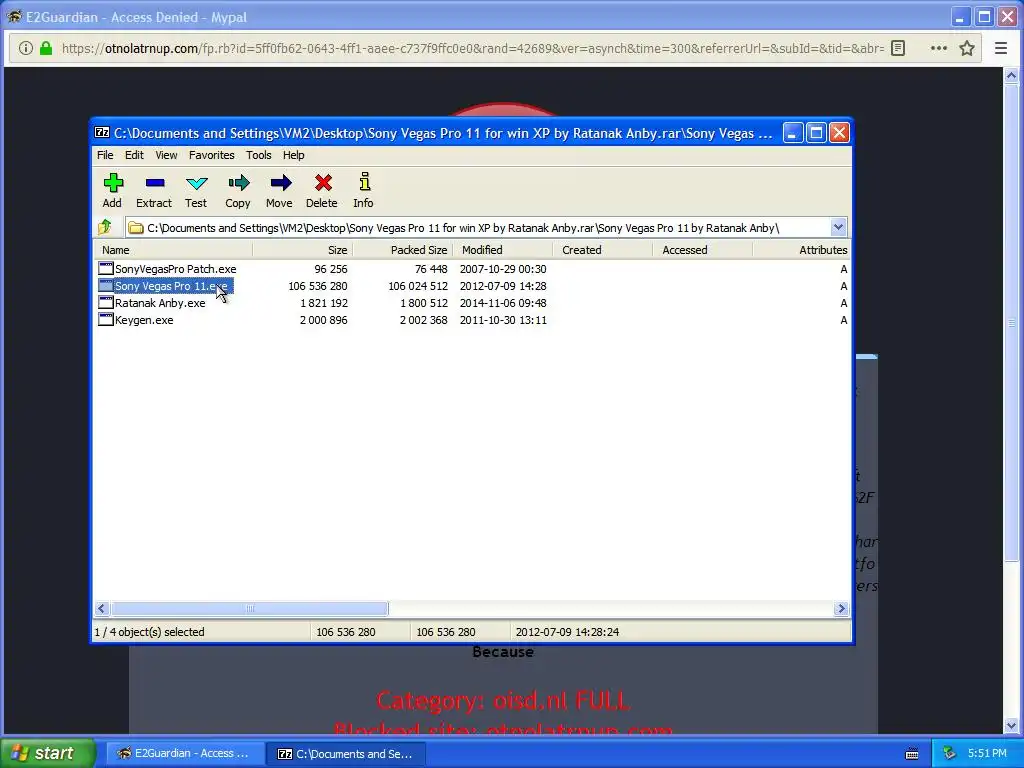Toggle reader view icon in Mypal address bar

point(899,48)
